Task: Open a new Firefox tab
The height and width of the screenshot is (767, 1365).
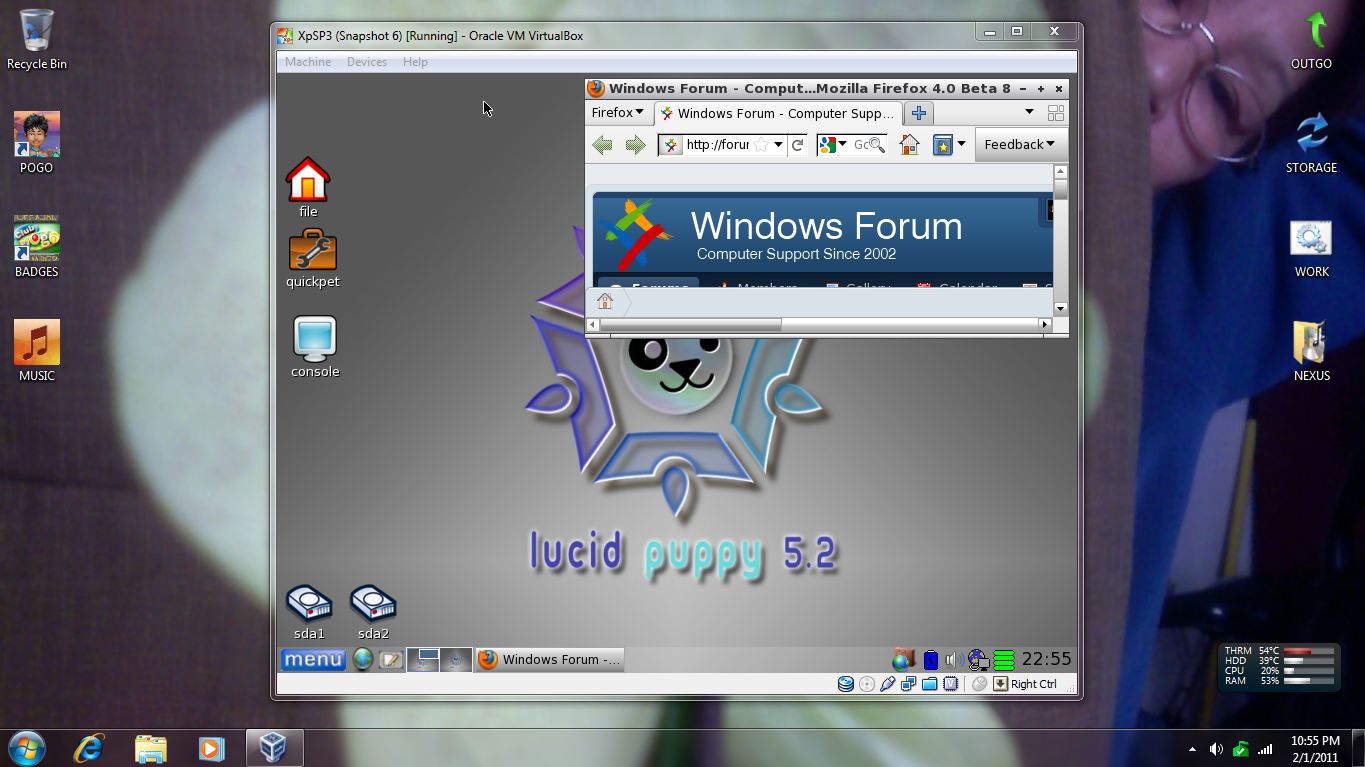Action: click(919, 113)
